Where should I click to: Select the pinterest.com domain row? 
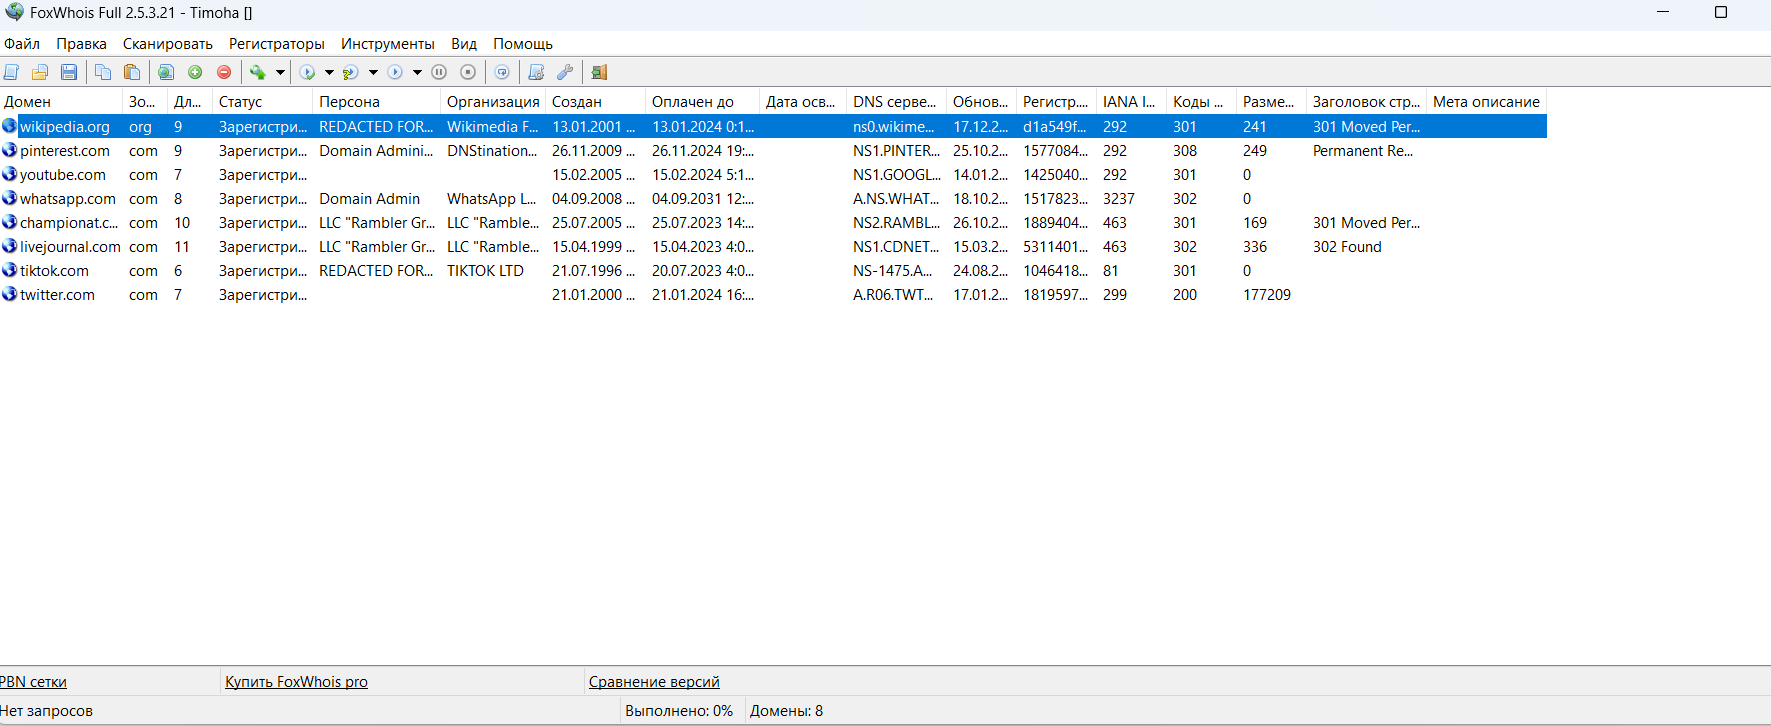click(x=773, y=151)
